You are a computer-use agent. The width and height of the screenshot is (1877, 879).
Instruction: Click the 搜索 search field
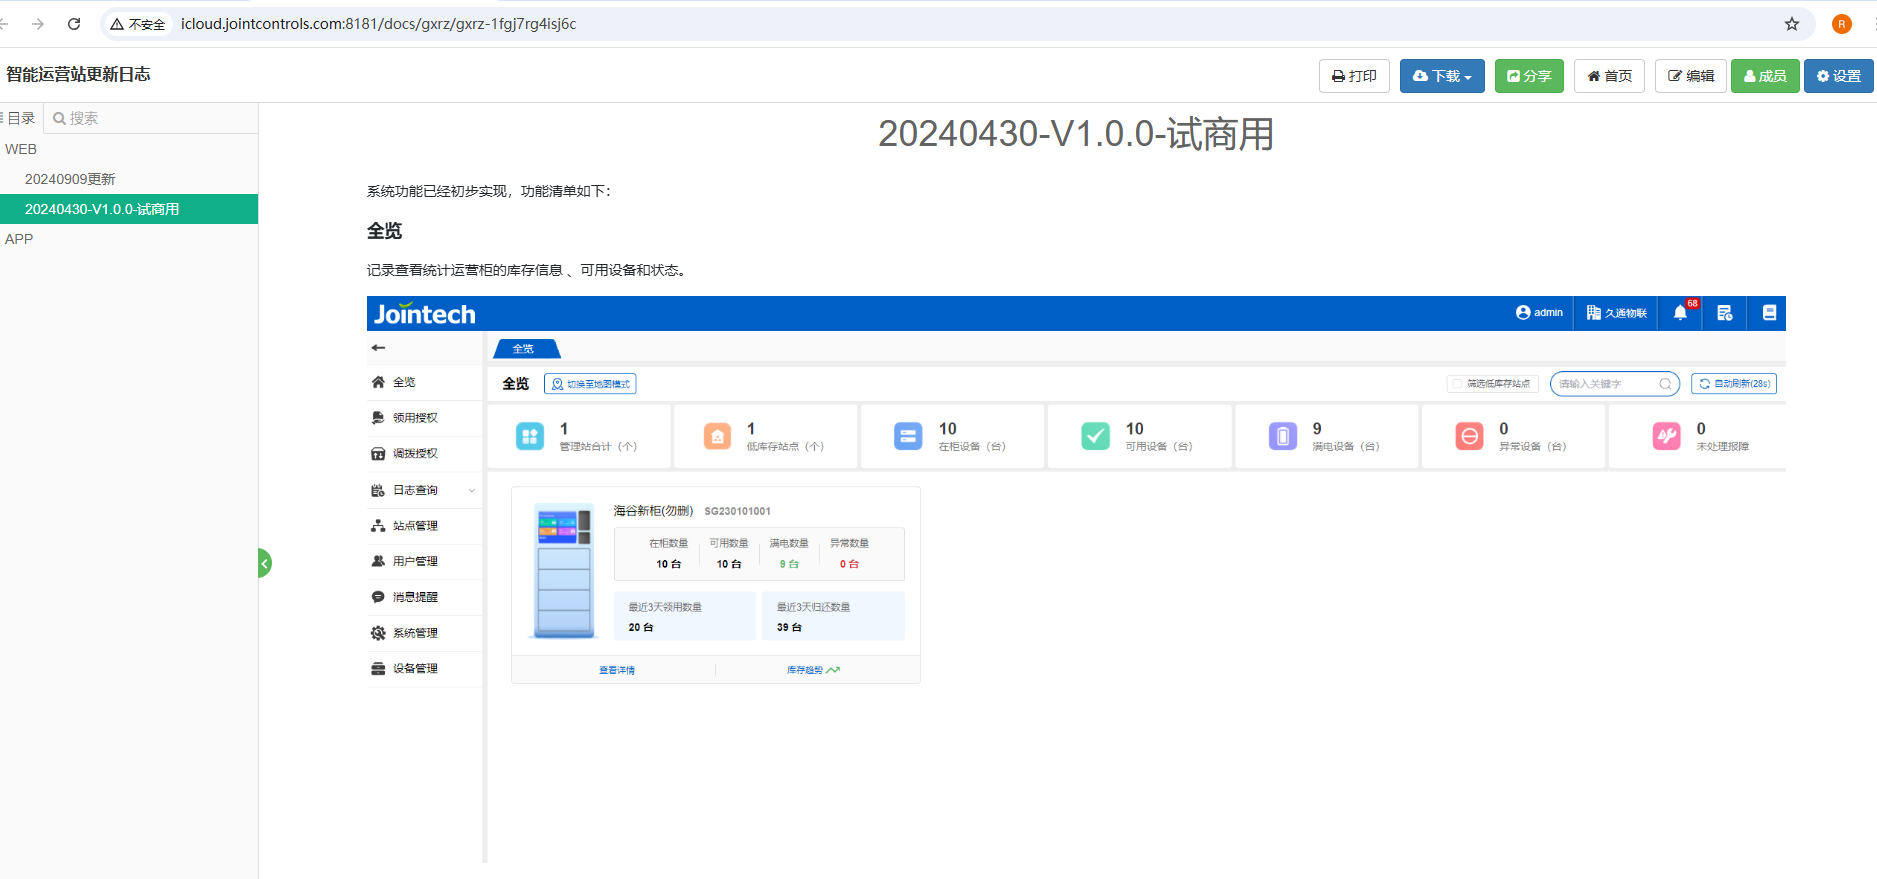150,118
